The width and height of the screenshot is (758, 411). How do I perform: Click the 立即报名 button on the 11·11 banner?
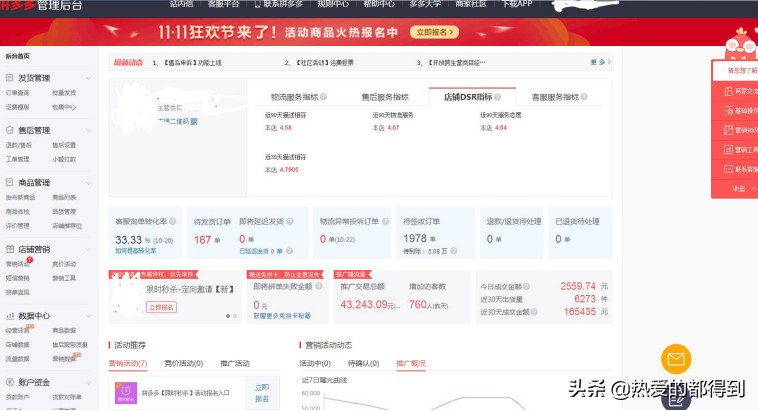(x=434, y=32)
